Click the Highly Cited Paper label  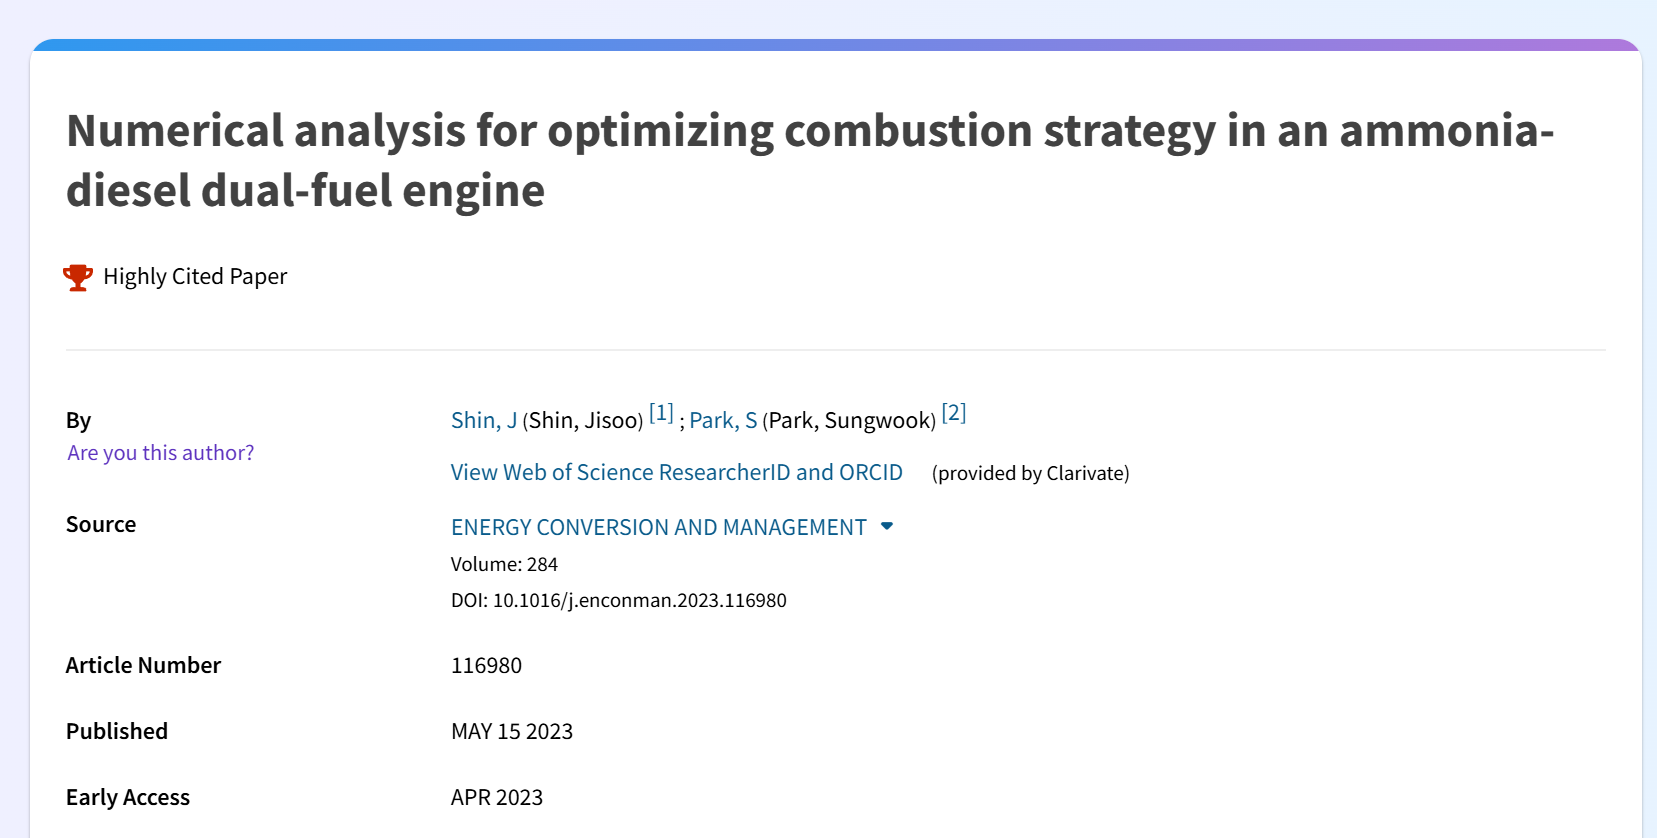pyautogui.click(x=195, y=277)
